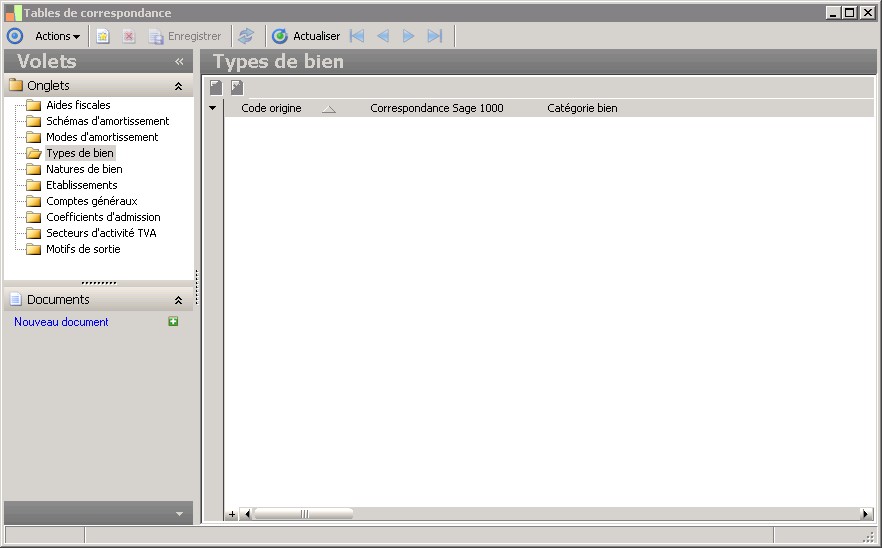Click the blue circular icon left of Actions
Image resolution: width=882 pixels, height=548 pixels.
point(15,36)
